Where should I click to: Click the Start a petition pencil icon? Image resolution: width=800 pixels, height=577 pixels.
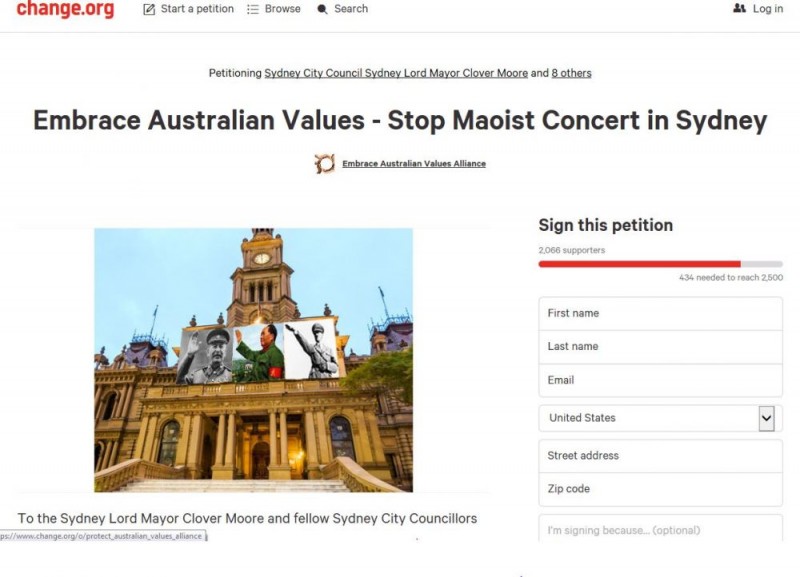coord(149,9)
